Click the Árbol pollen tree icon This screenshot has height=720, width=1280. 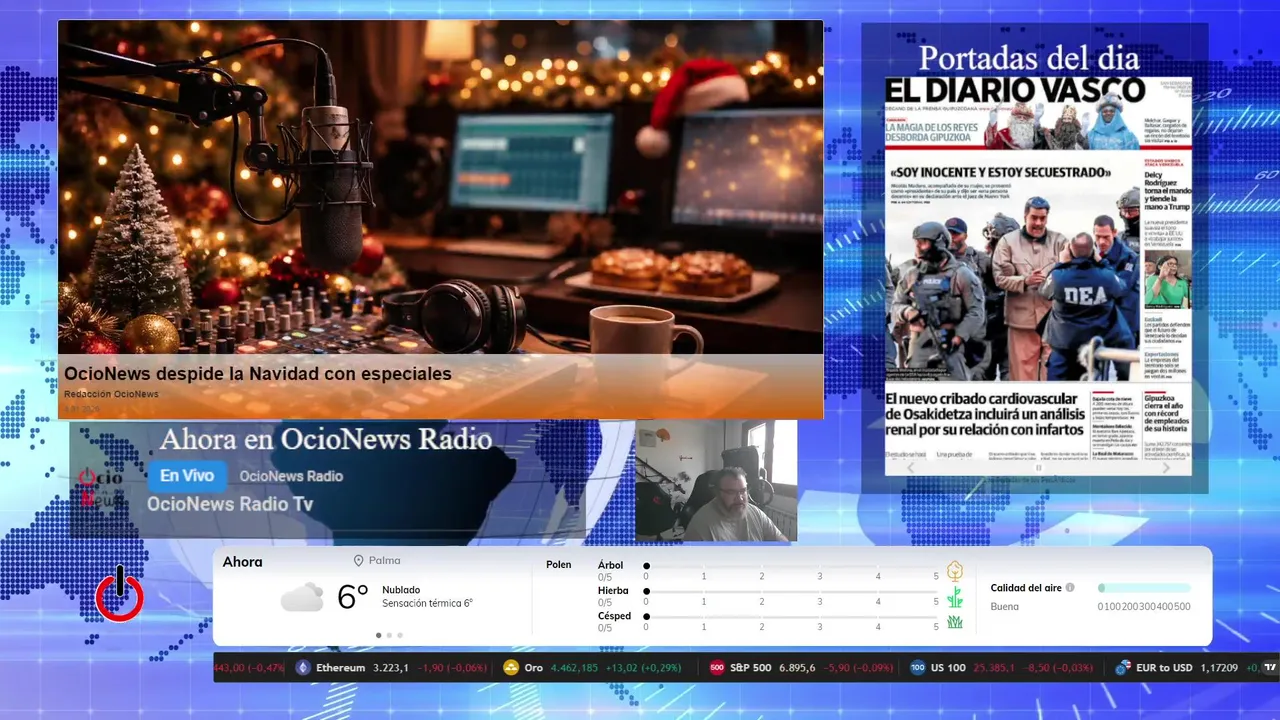[955, 571]
